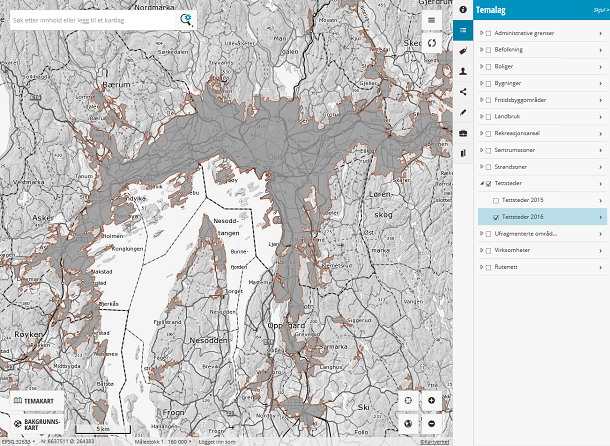Zoom out with the minus button
This screenshot has width=610, height=446.
[x=431, y=423]
